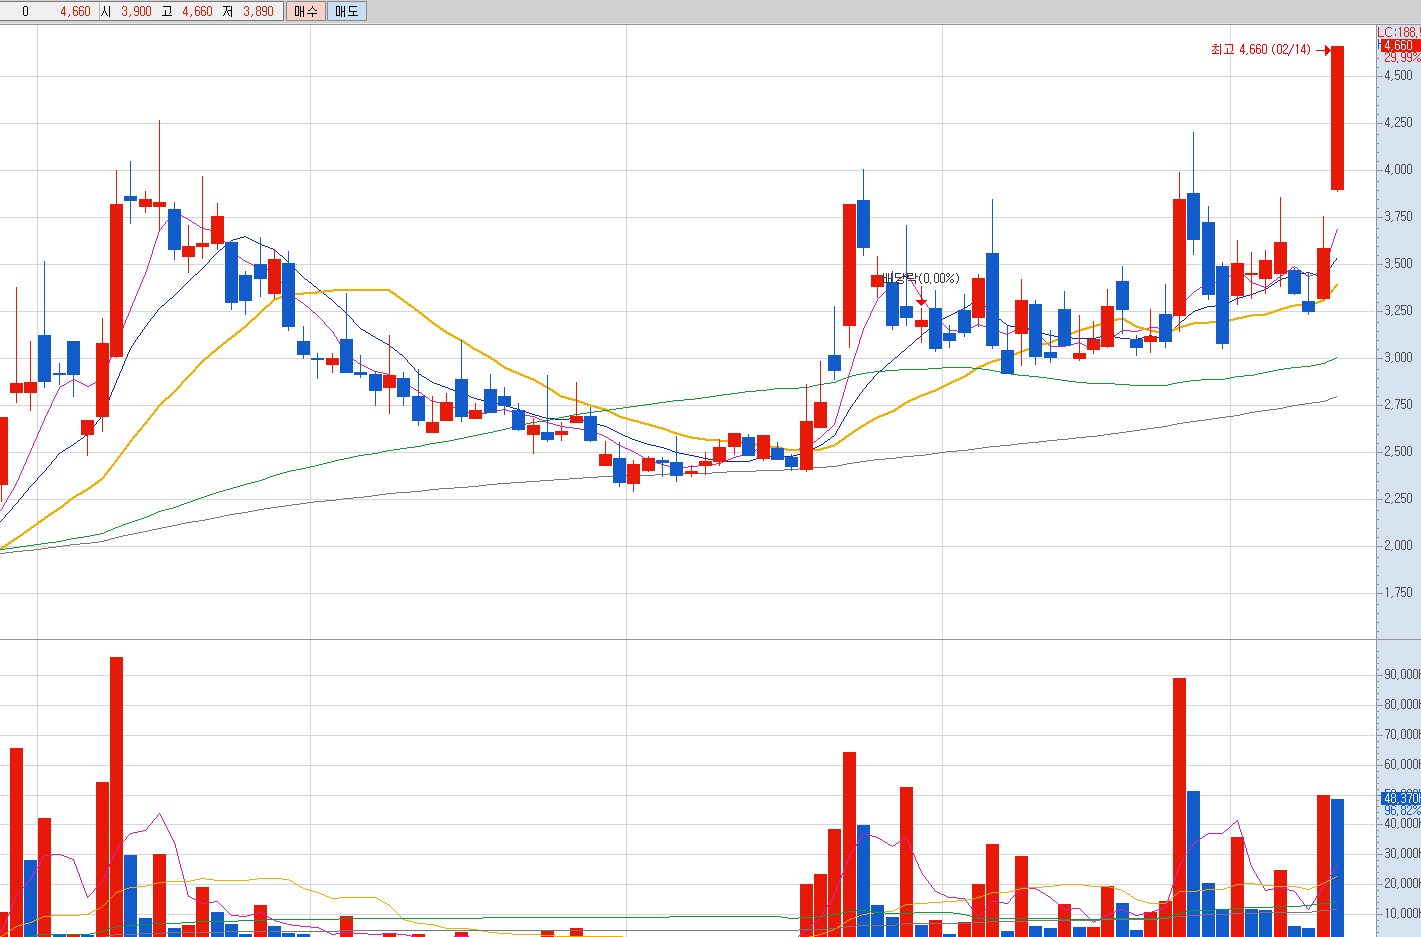Viewport: 1421px width, 937px height.
Task: Click the blue 매도 sell button
Action: [346, 11]
